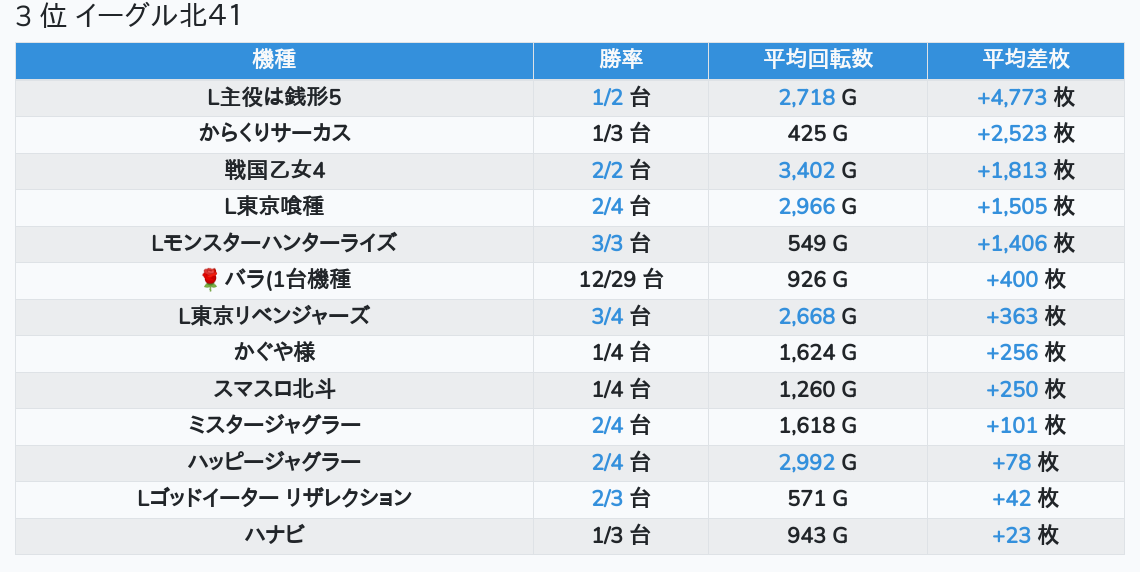Select 戦国乙女4 row title
This screenshot has width=1140, height=572.
(x=274, y=170)
